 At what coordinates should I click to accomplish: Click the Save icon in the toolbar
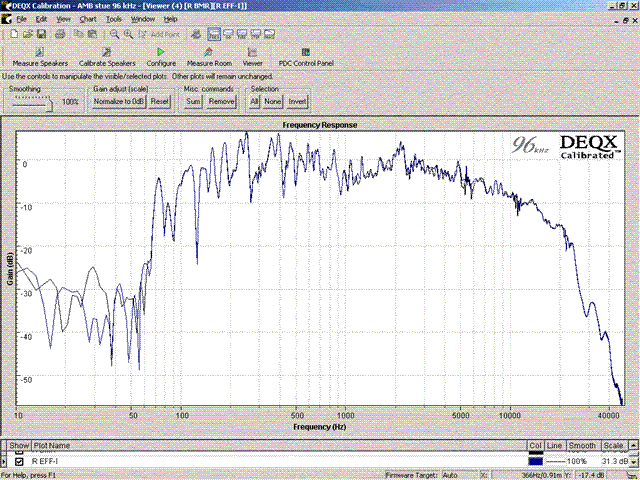[41, 33]
